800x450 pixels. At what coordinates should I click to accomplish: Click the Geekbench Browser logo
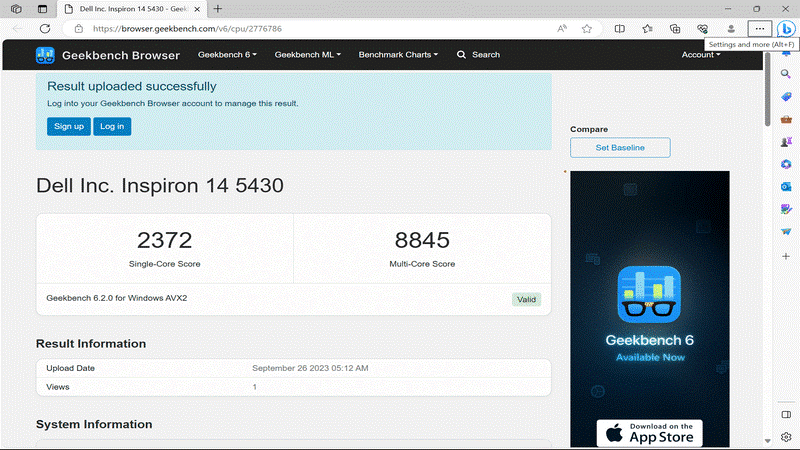(x=108, y=55)
